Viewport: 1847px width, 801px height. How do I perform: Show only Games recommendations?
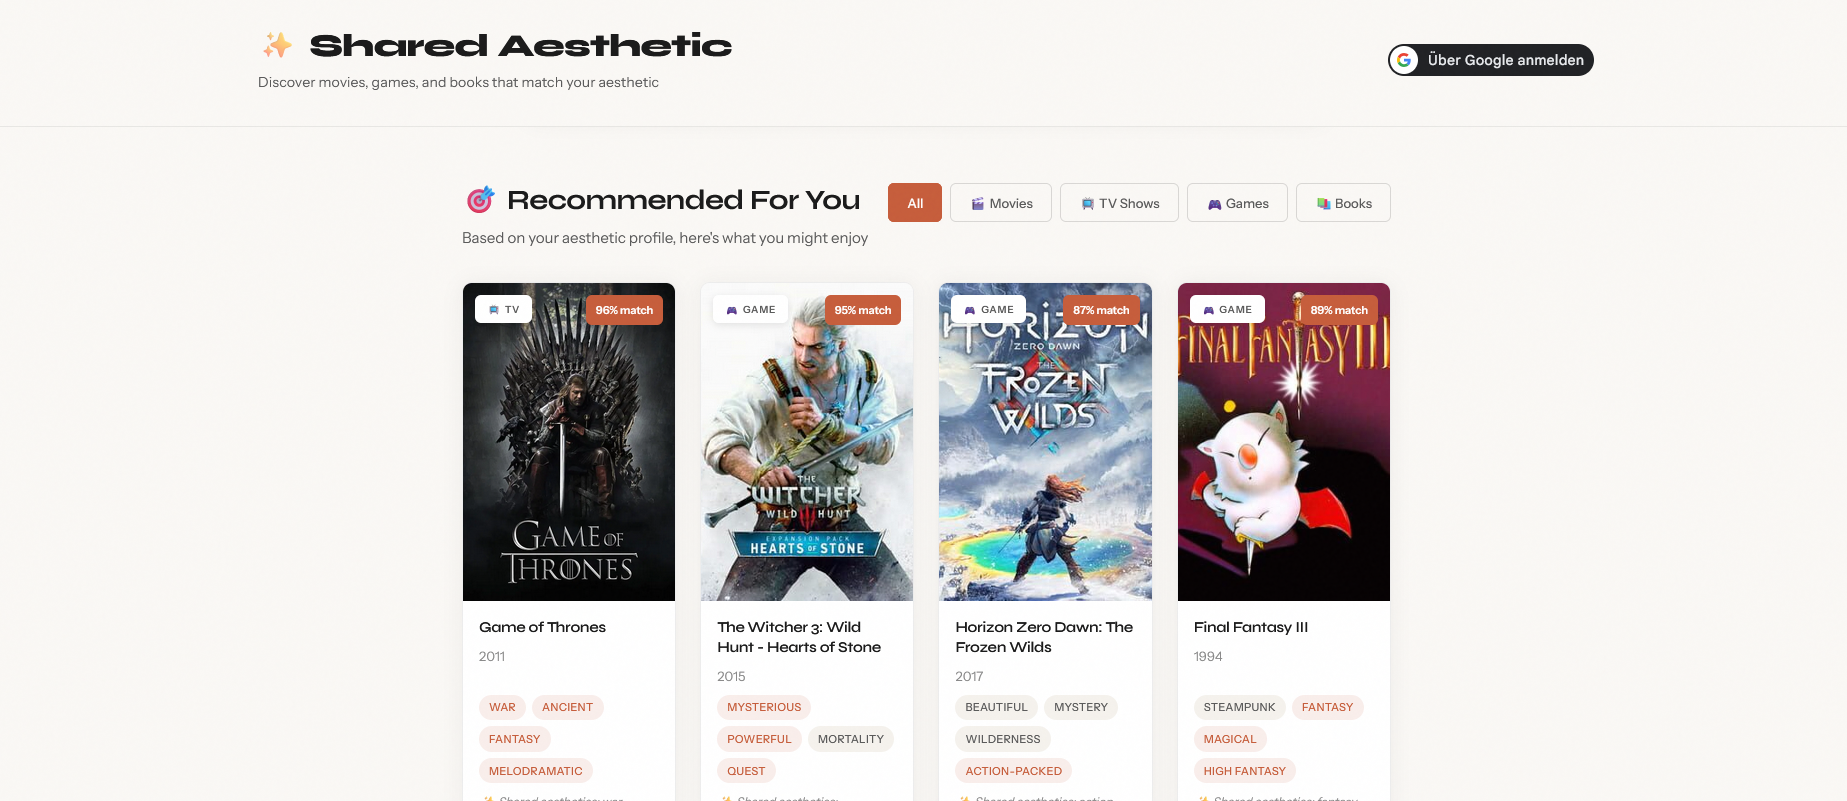(1237, 203)
